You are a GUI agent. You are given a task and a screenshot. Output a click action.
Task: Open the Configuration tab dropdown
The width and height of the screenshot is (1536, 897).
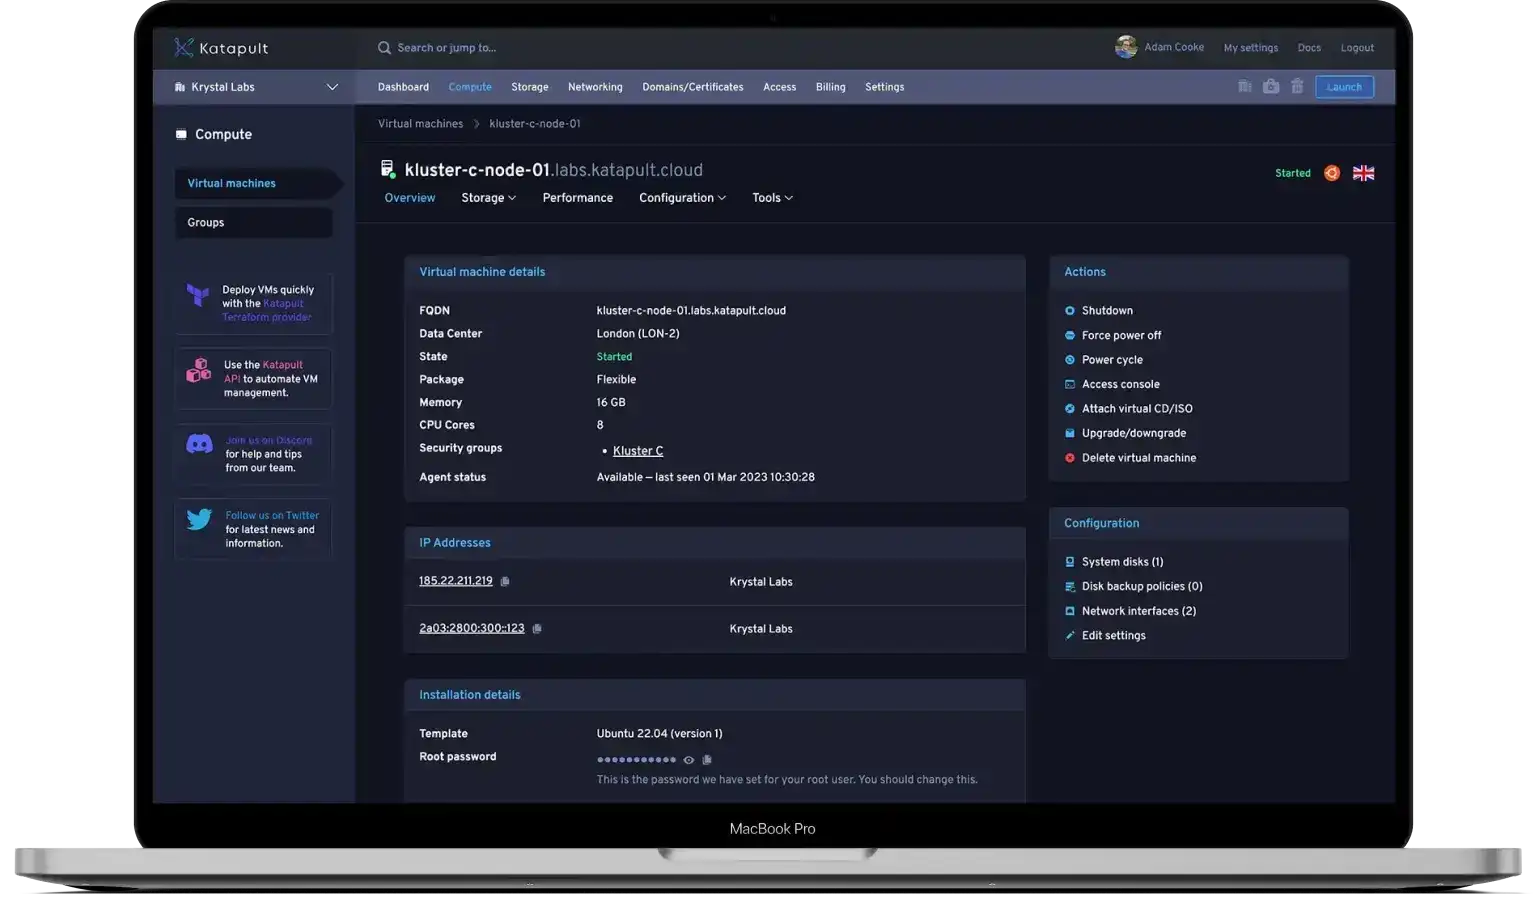[x=683, y=198]
